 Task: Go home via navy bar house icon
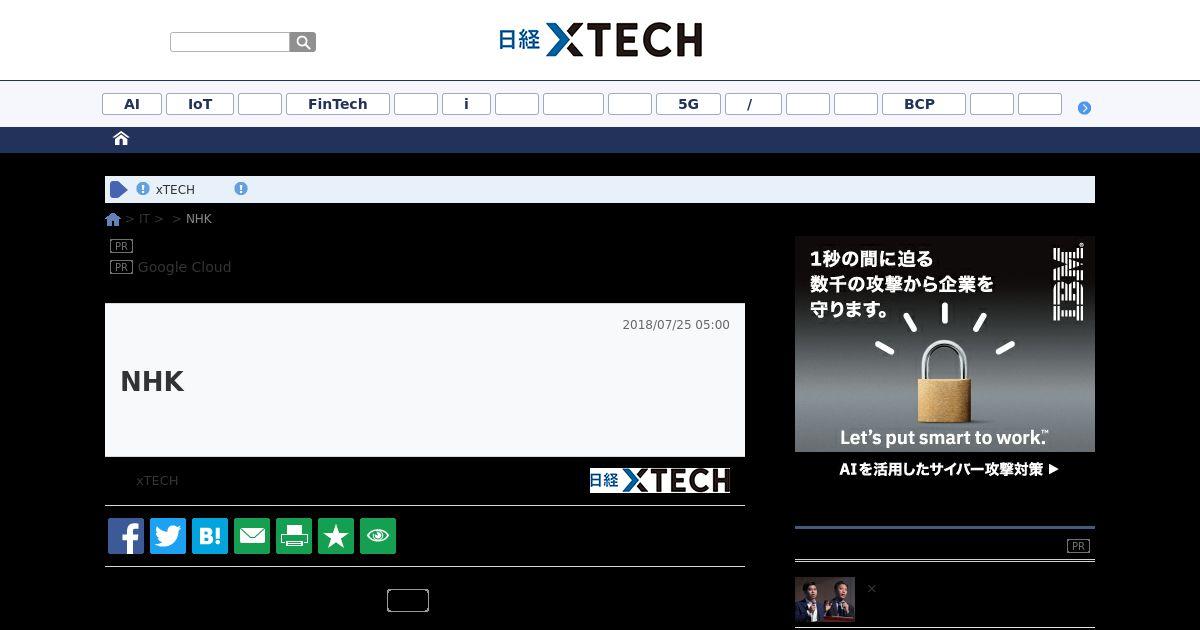[121, 139]
